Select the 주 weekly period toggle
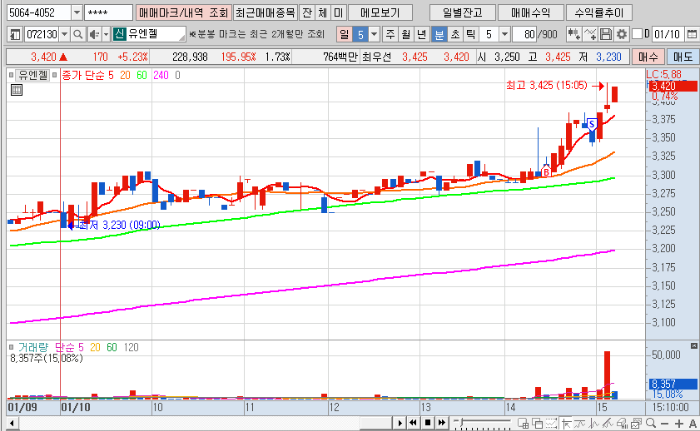The width and height of the screenshot is (700, 431). click(x=390, y=34)
